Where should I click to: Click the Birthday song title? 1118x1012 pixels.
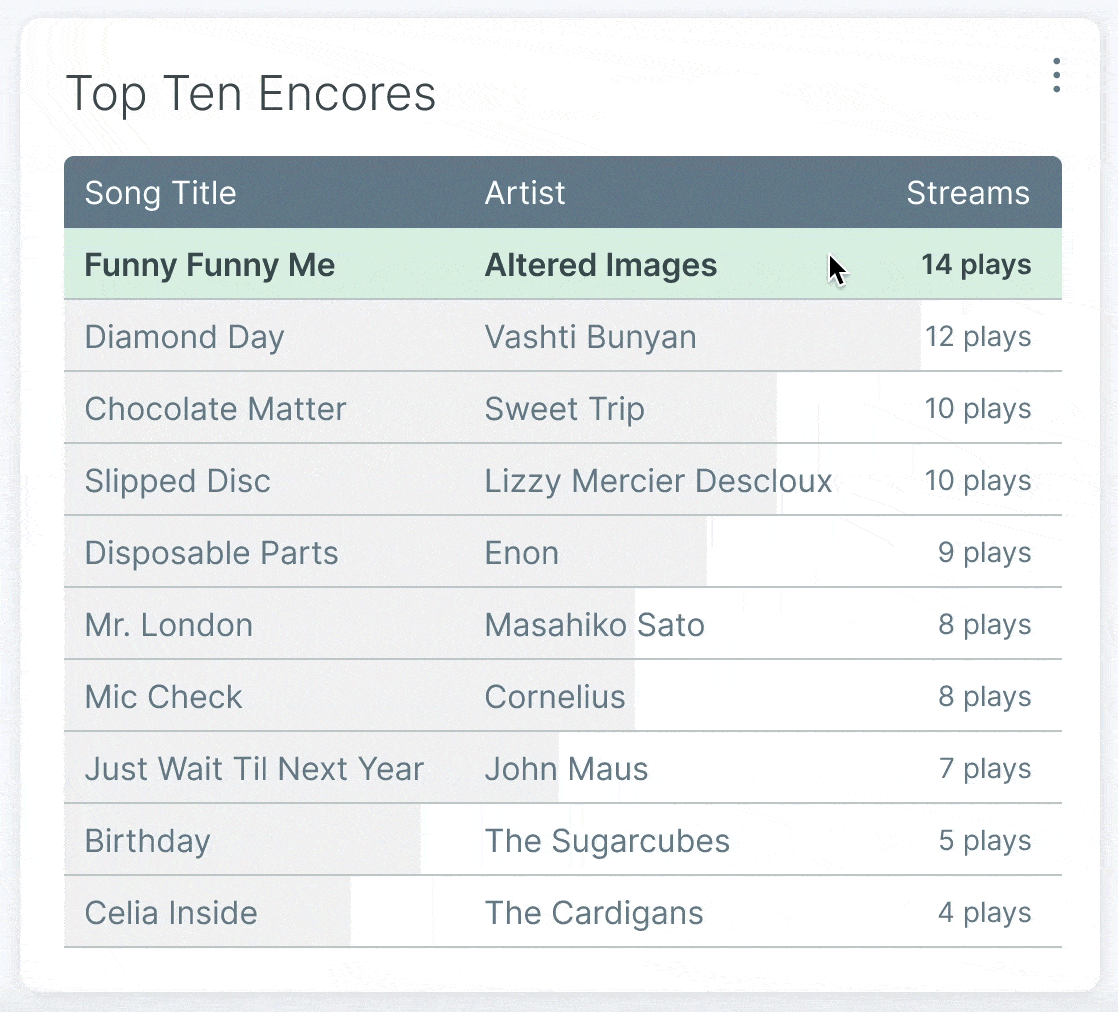coord(147,841)
